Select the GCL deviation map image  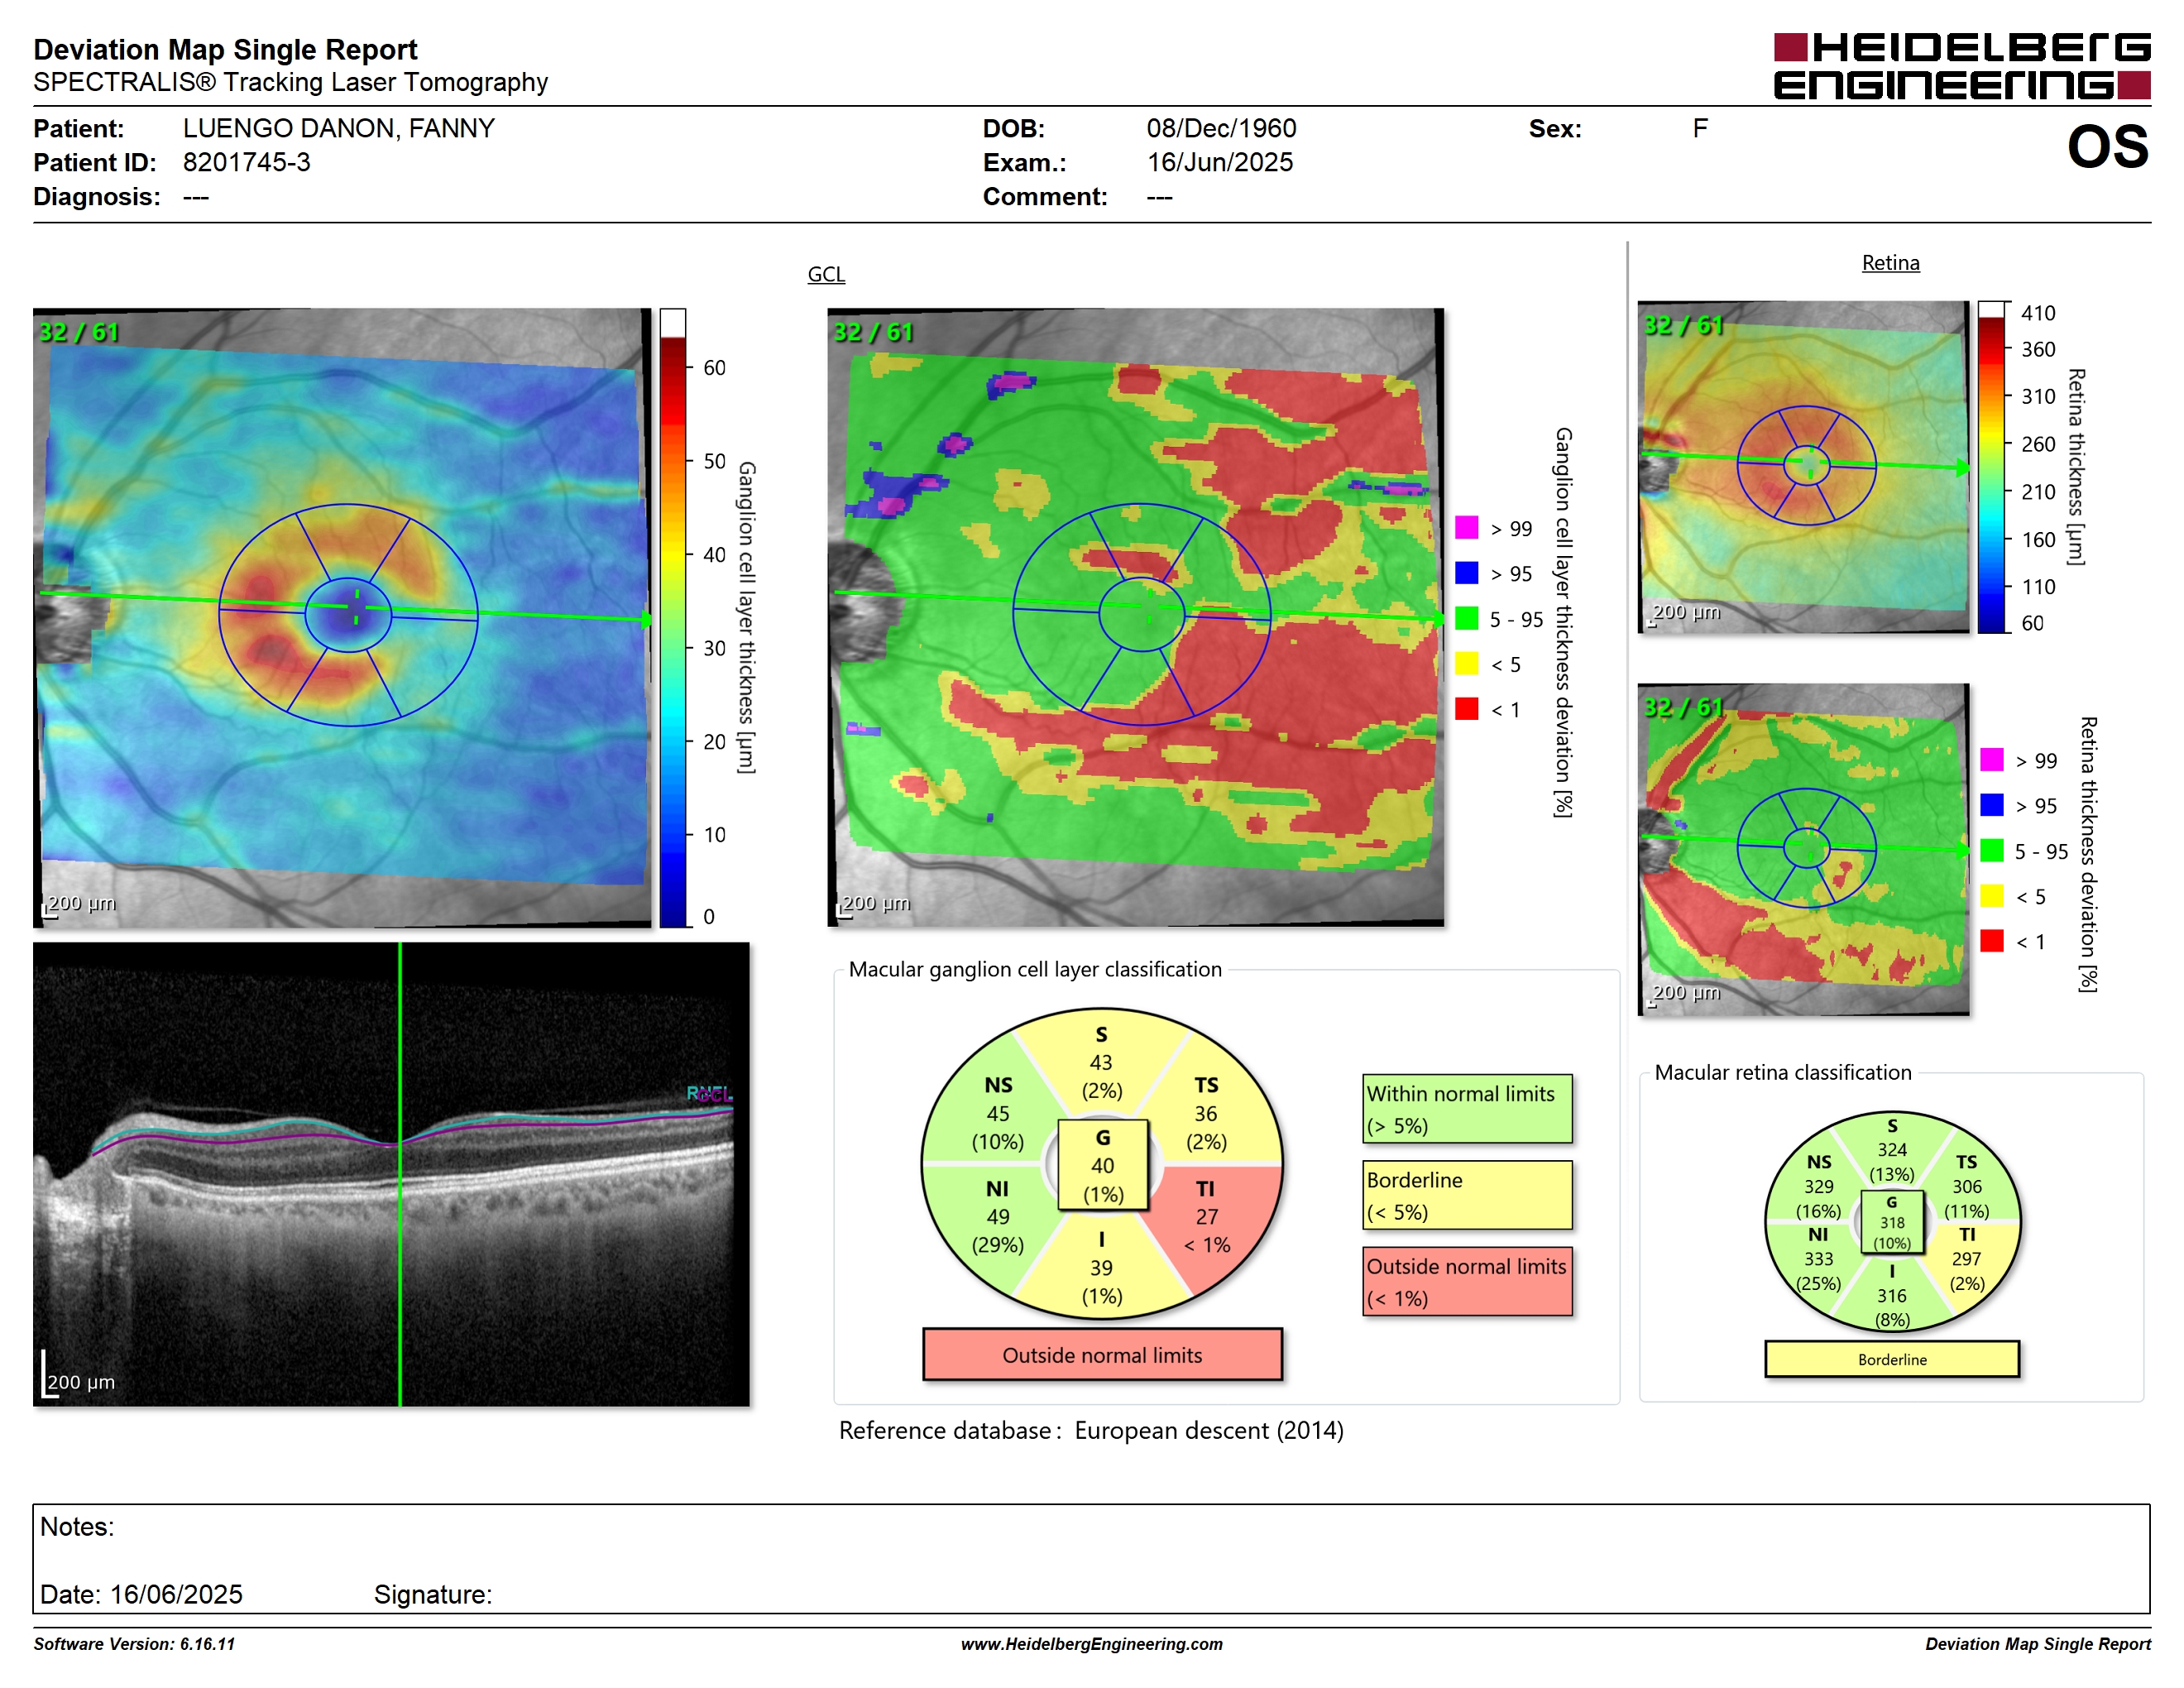coord(1136,617)
